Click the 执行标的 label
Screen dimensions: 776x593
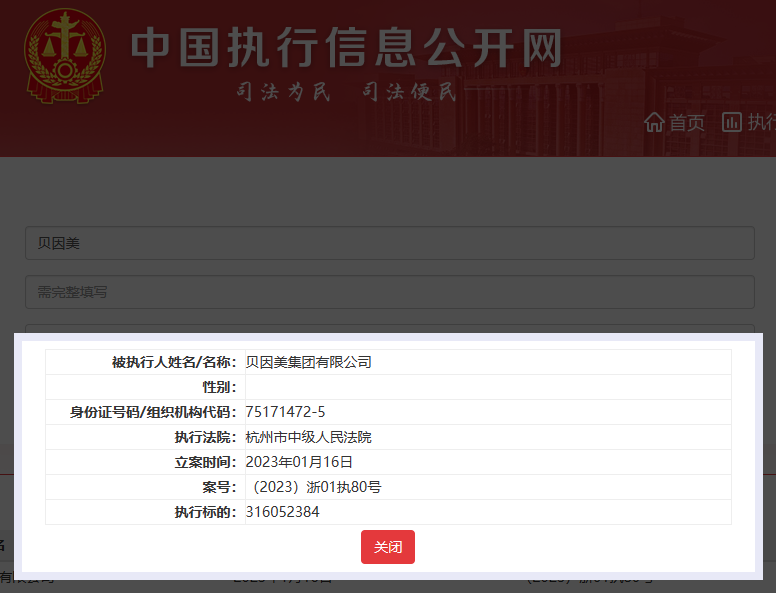coord(205,512)
